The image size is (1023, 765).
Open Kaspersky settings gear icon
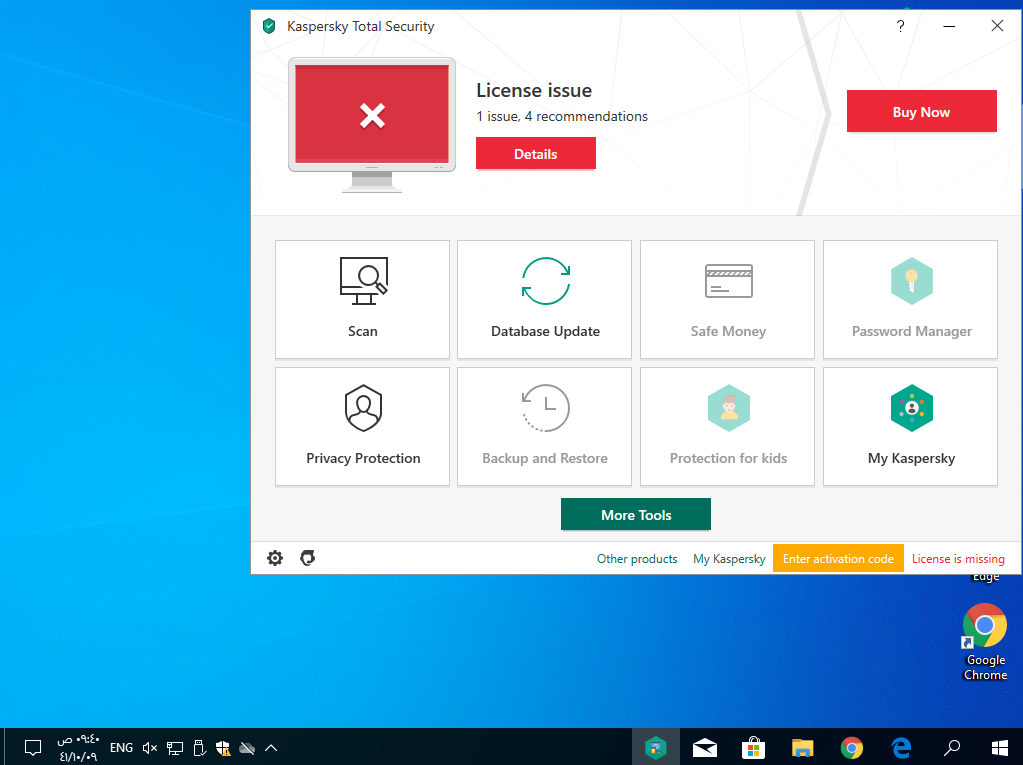(x=275, y=558)
